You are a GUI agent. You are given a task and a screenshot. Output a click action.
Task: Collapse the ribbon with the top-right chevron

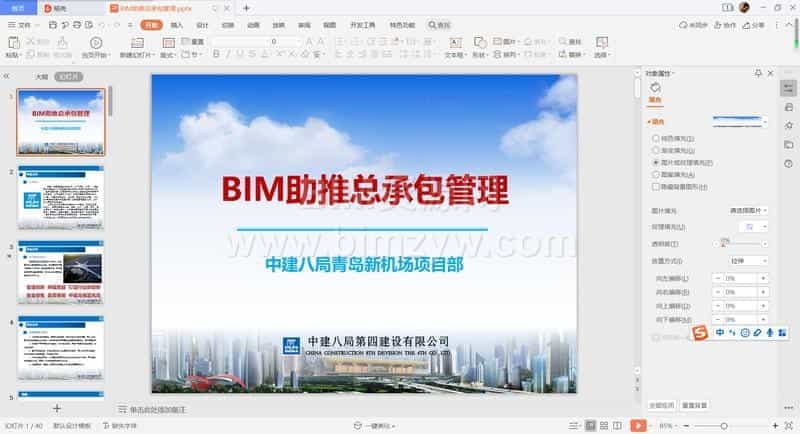tap(789, 24)
